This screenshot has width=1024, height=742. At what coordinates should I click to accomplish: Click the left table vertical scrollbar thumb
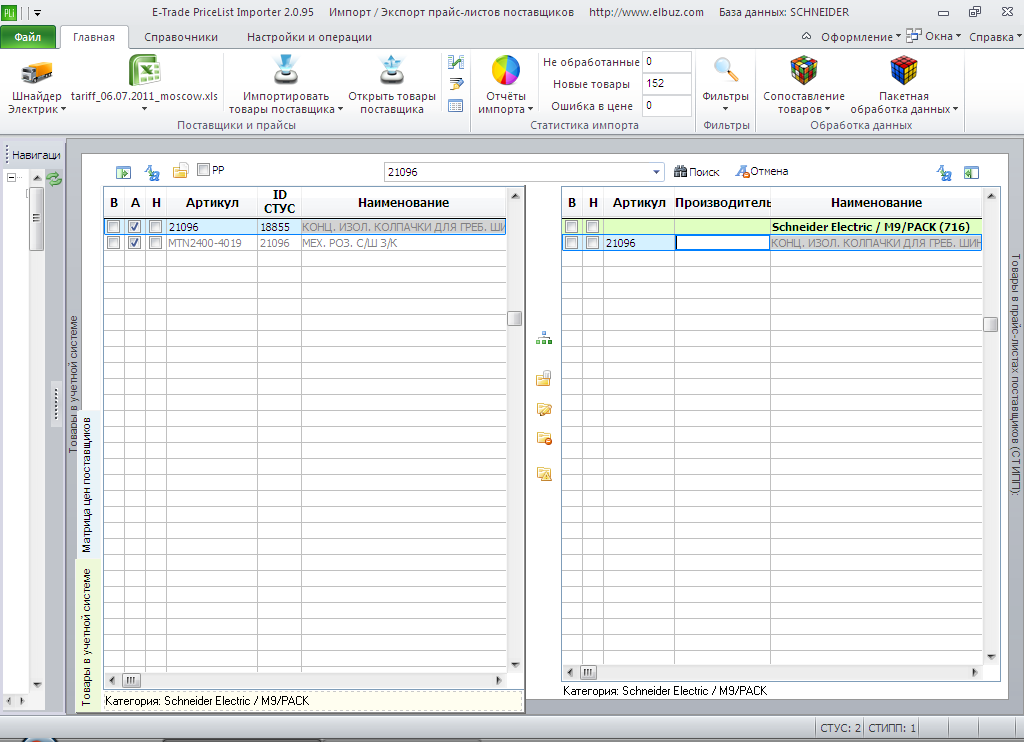[x=515, y=318]
